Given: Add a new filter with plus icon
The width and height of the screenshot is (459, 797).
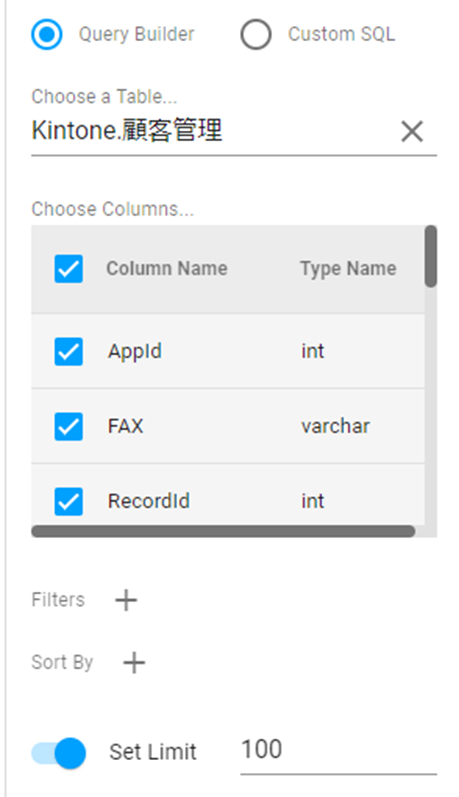Looking at the screenshot, I should [126, 600].
